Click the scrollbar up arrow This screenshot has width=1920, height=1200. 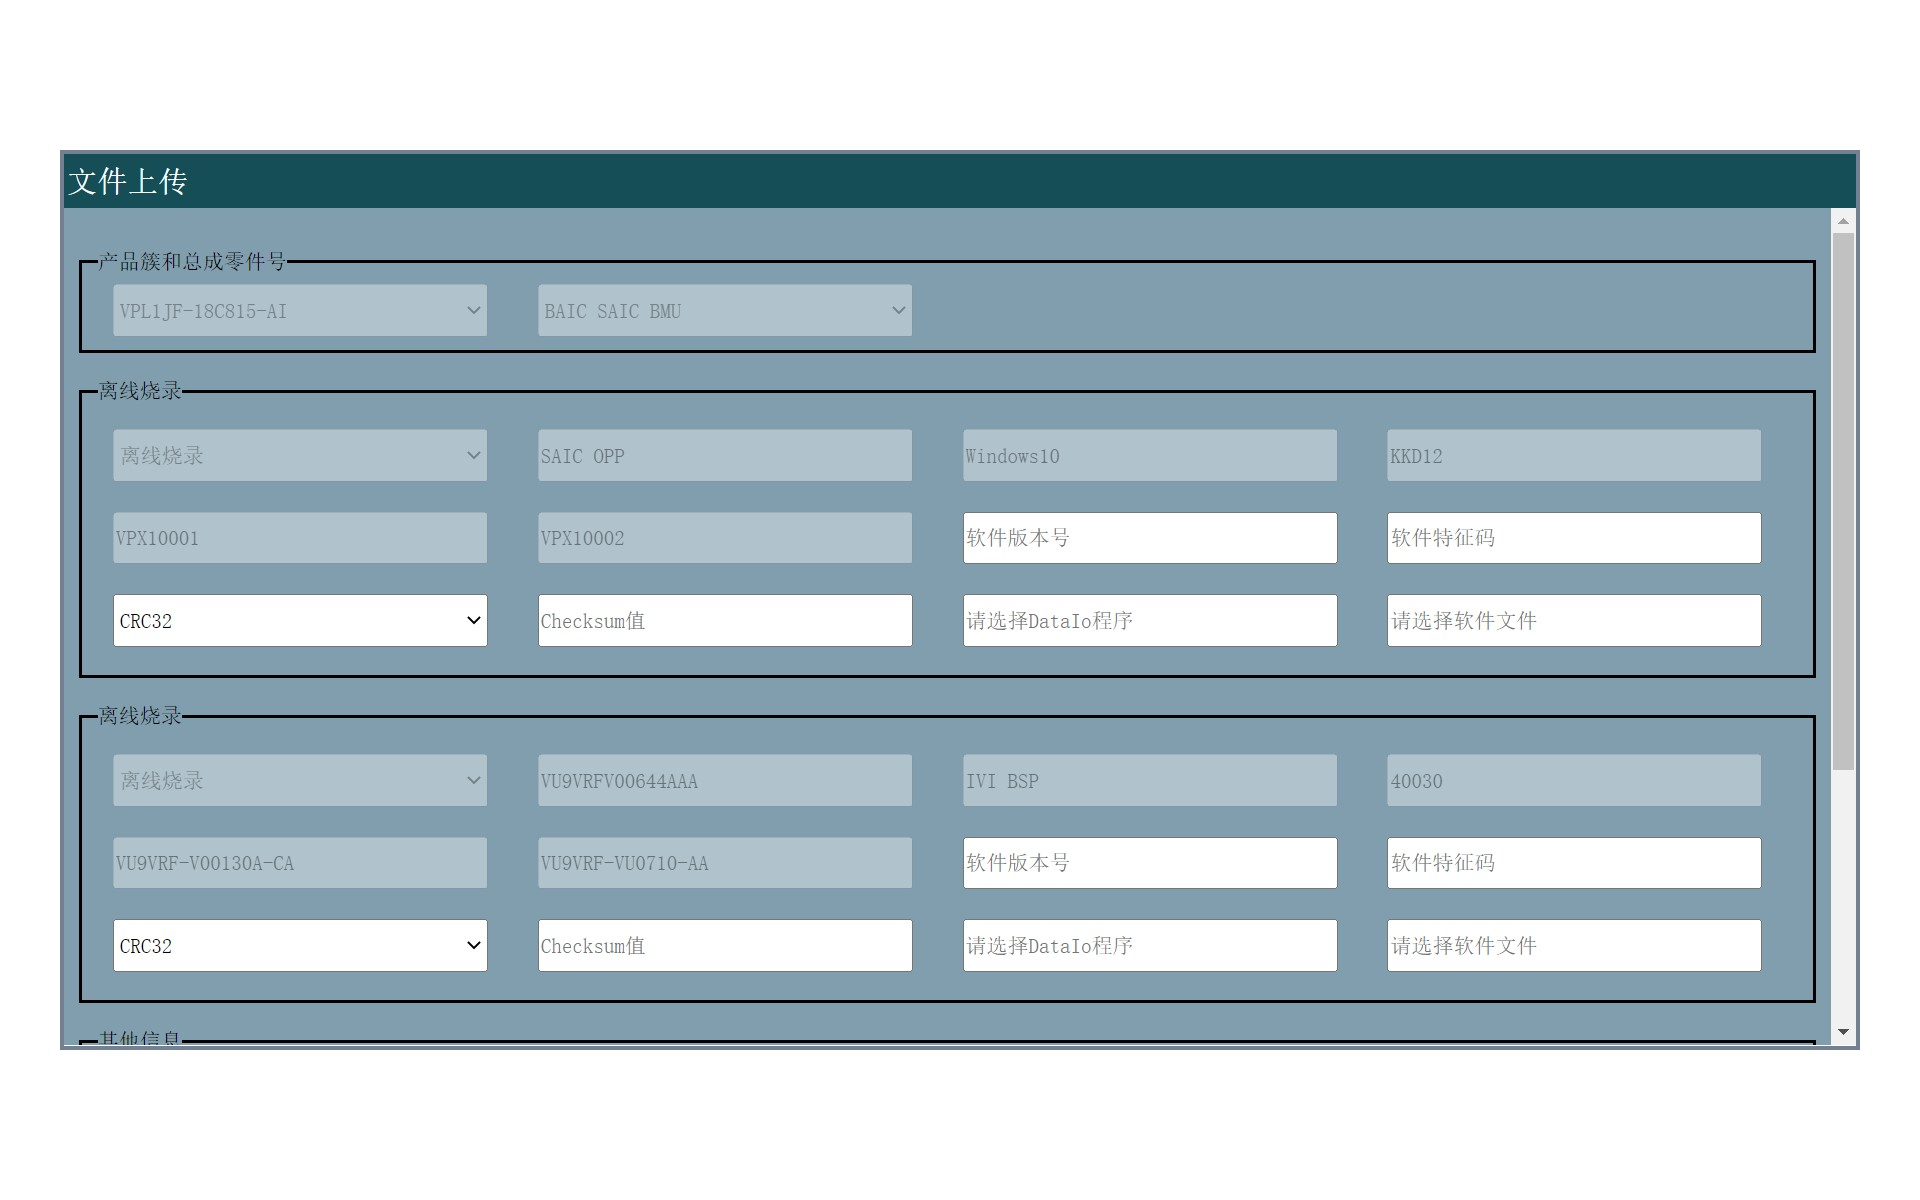[x=1843, y=221]
